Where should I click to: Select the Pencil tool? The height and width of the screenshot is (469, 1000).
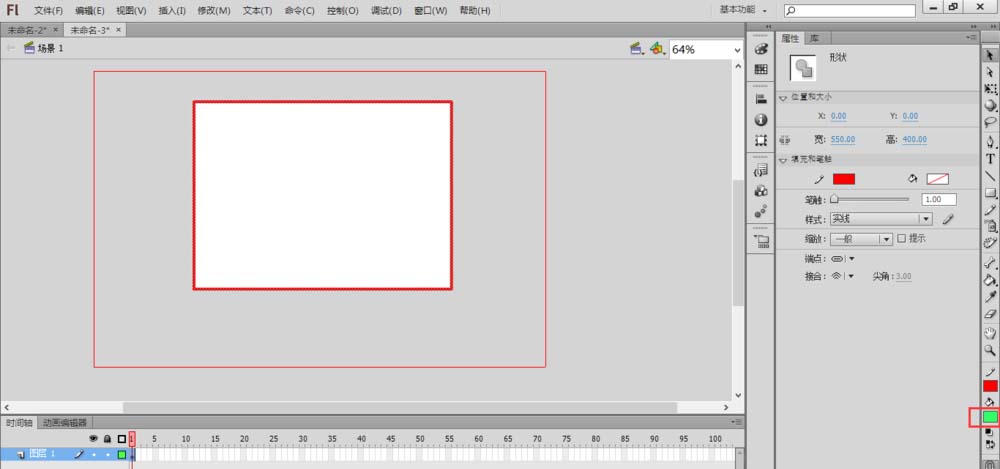click(990, 209)
